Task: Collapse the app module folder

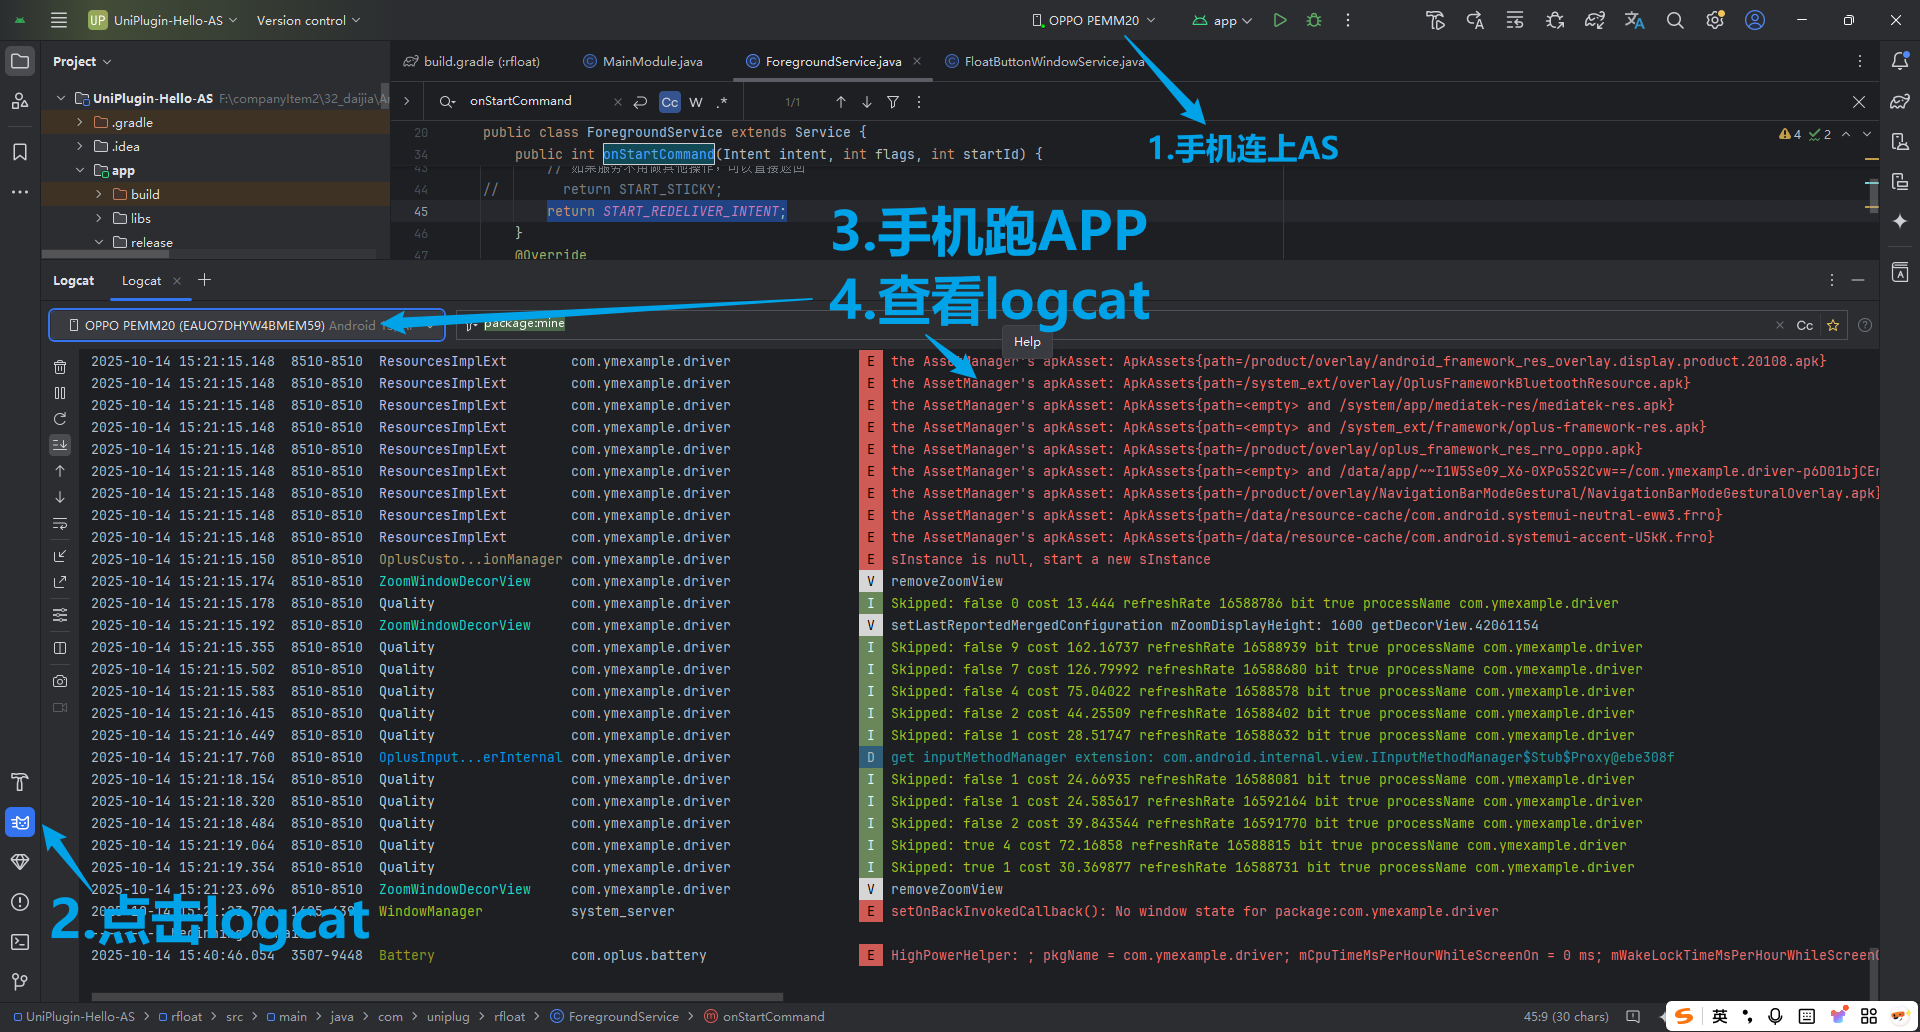Action: click(x=80, y=170)
